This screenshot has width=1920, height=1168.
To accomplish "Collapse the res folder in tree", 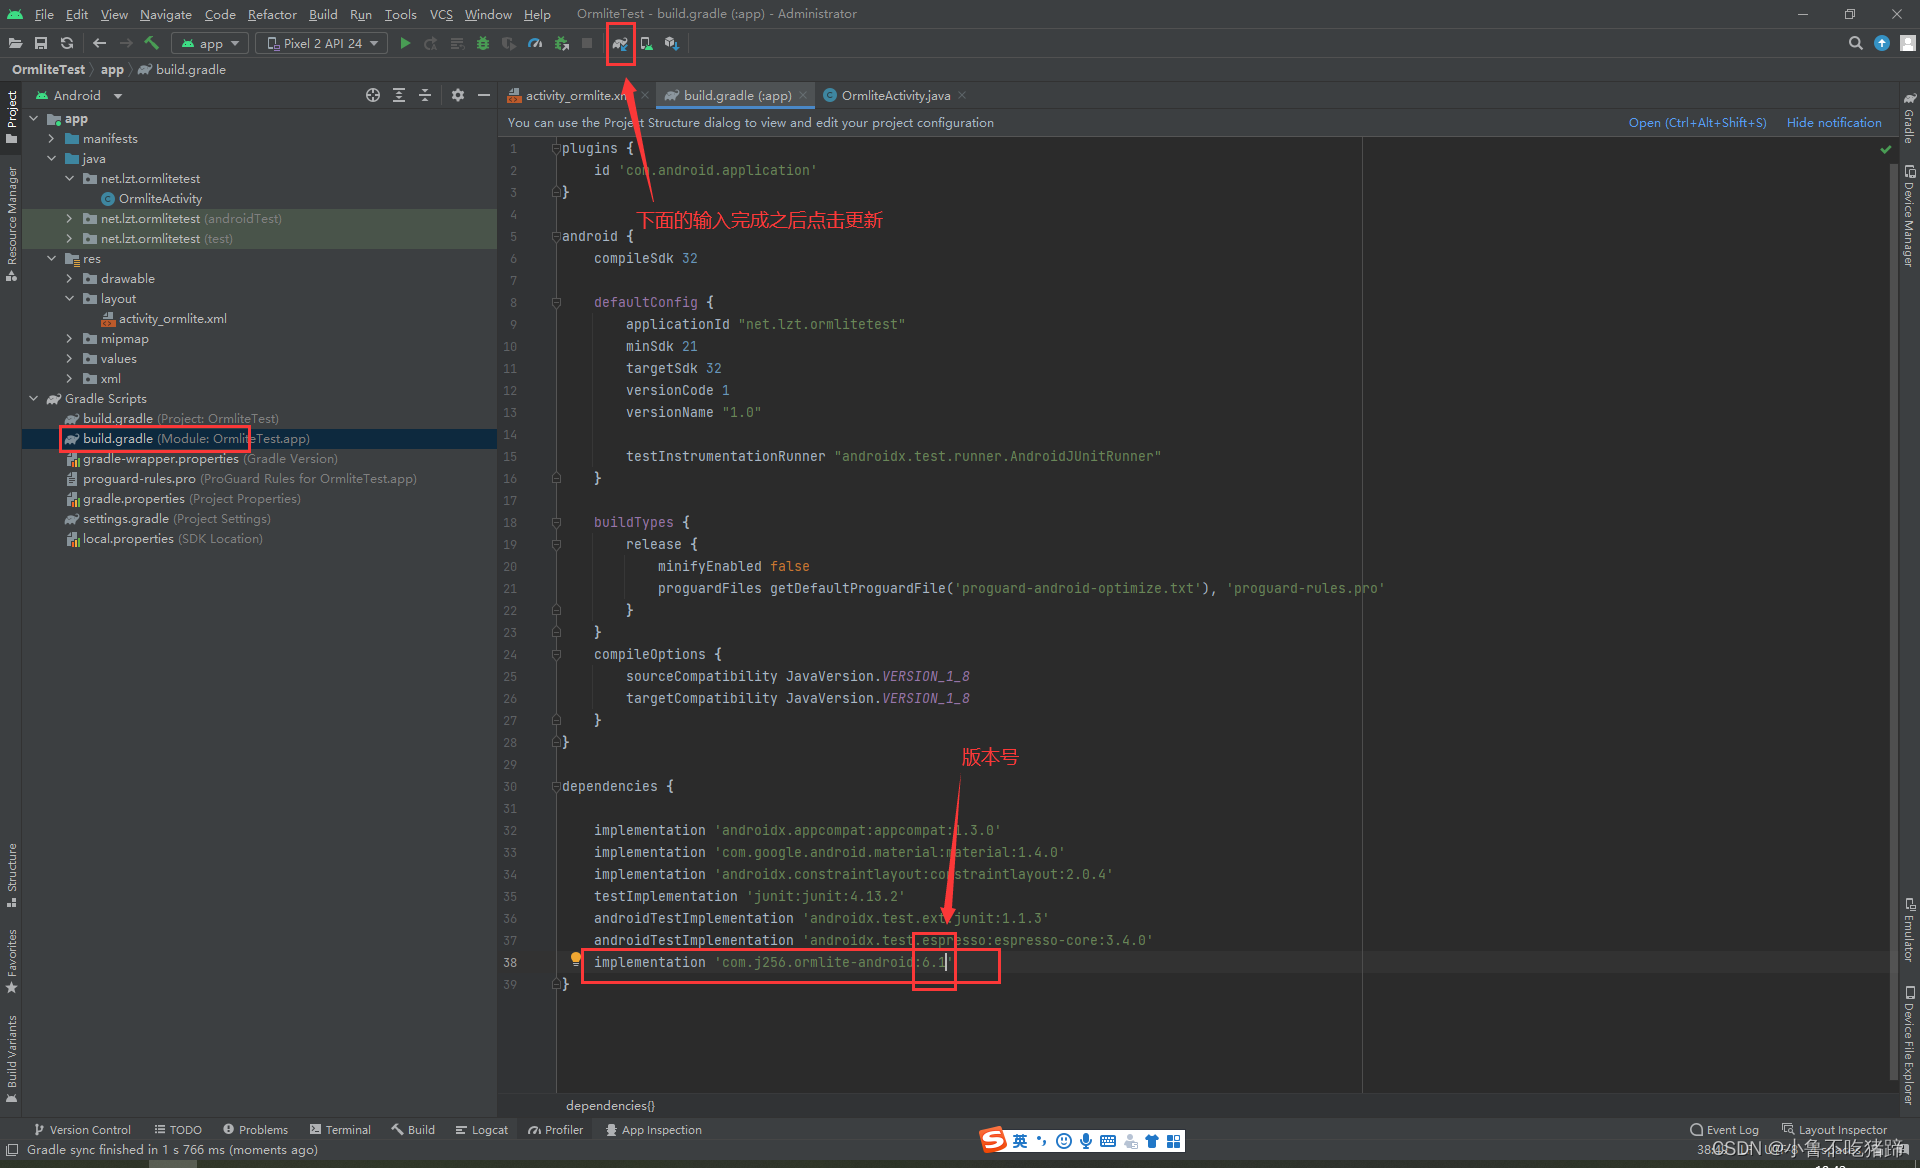I will pos(52,259).
